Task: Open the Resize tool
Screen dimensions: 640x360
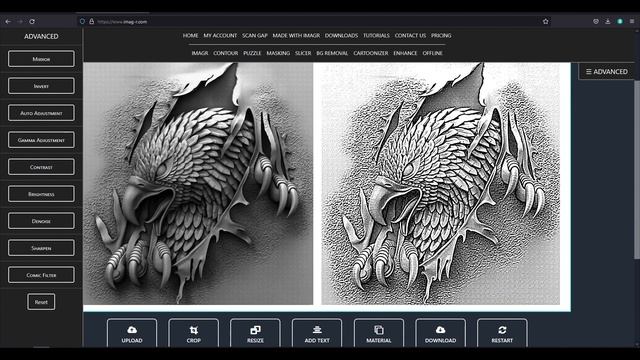Action: click(255, 333)
